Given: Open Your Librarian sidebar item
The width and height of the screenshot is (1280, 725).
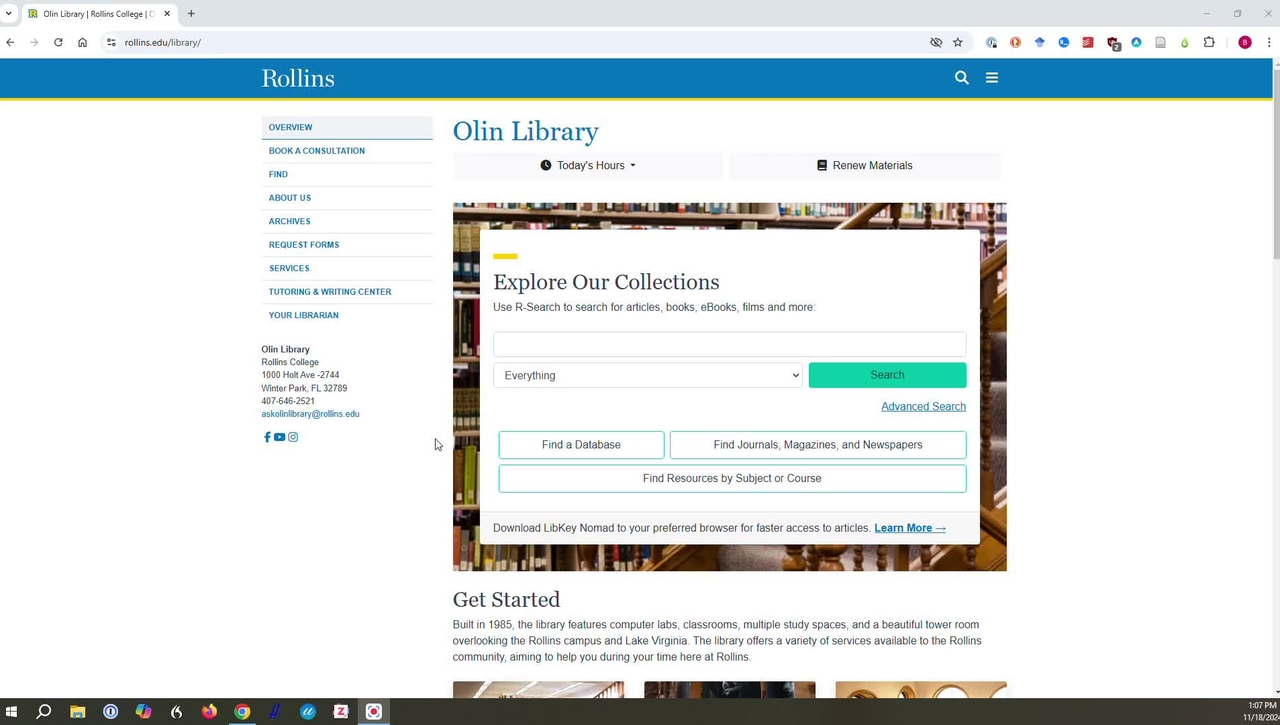Looking at the screenshot, I should coord(347,315).
